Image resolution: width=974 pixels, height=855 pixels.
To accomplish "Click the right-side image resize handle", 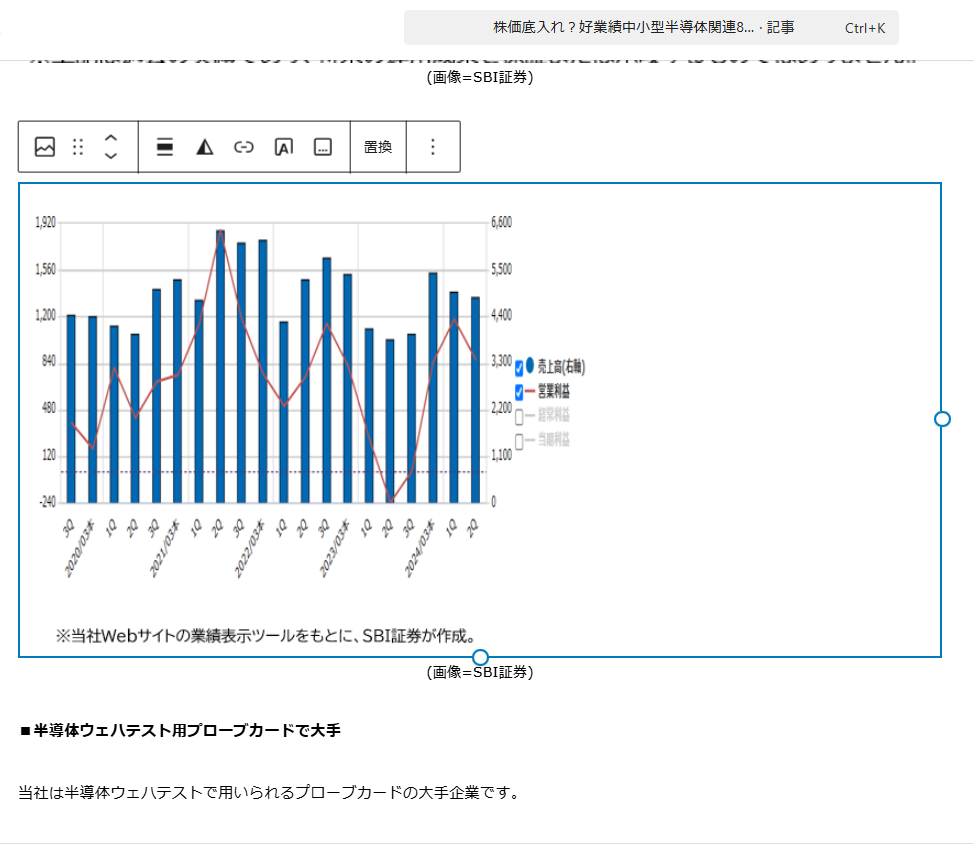I will point(941,419).
